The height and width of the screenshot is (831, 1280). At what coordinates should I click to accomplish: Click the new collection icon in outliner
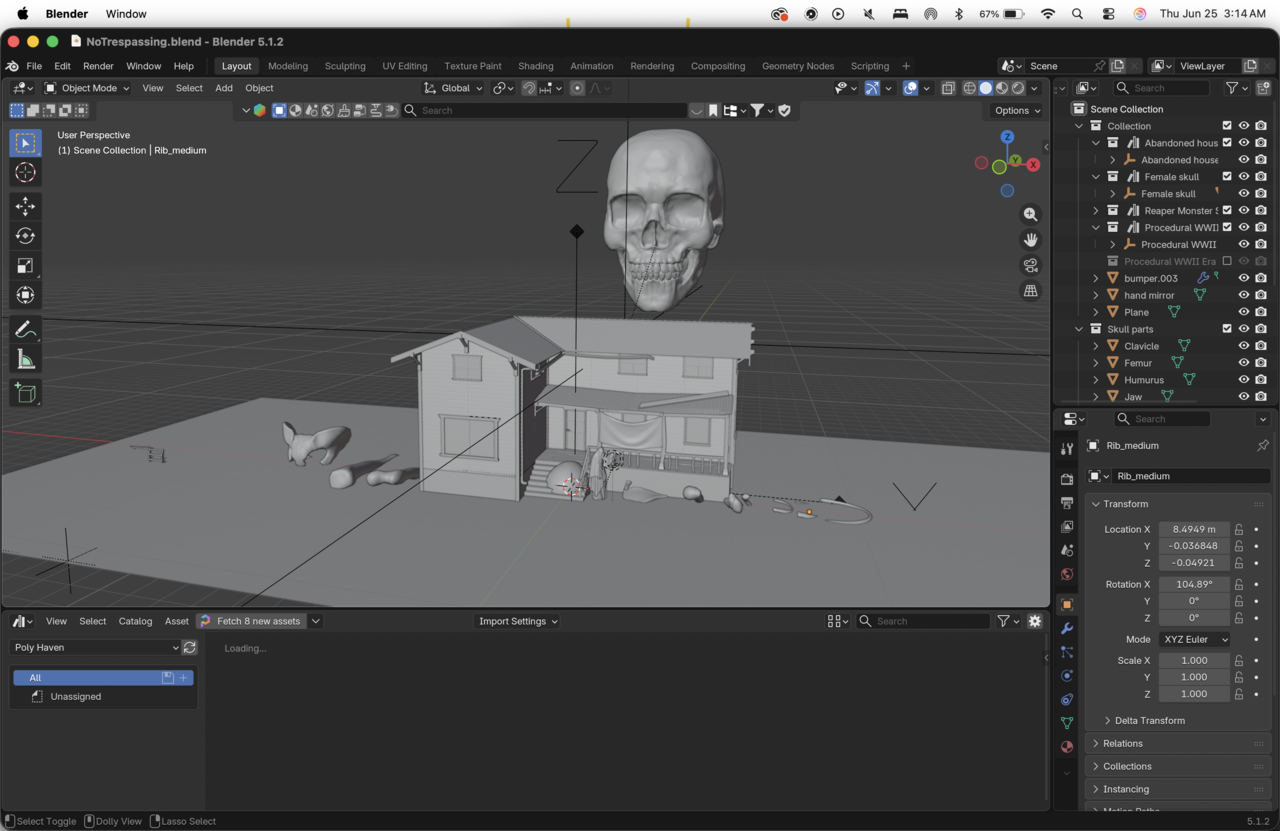point(1263,88)
